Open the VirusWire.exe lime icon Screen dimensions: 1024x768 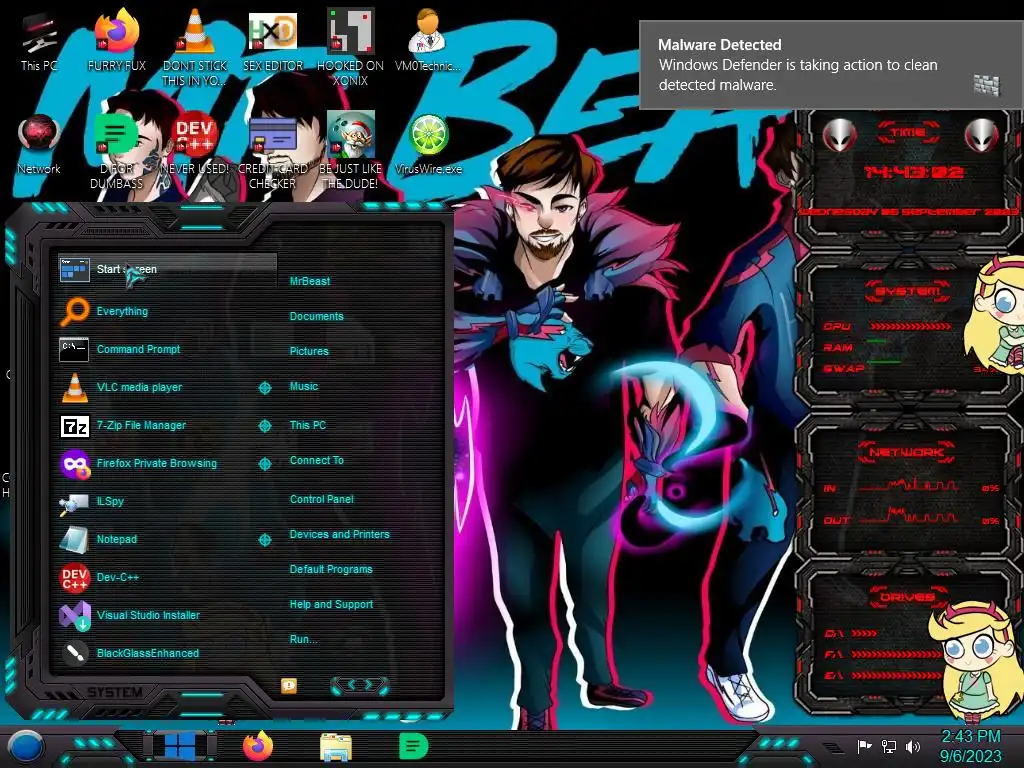click(428, 144)
